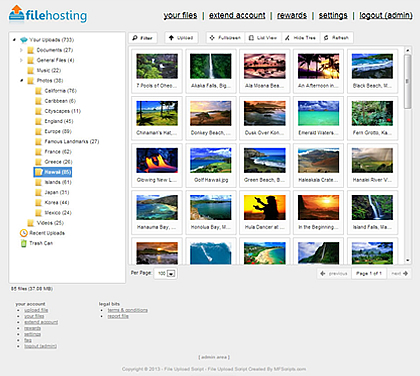Open the Per Page dropdown
420x376 pixels.
click(166, 273)
